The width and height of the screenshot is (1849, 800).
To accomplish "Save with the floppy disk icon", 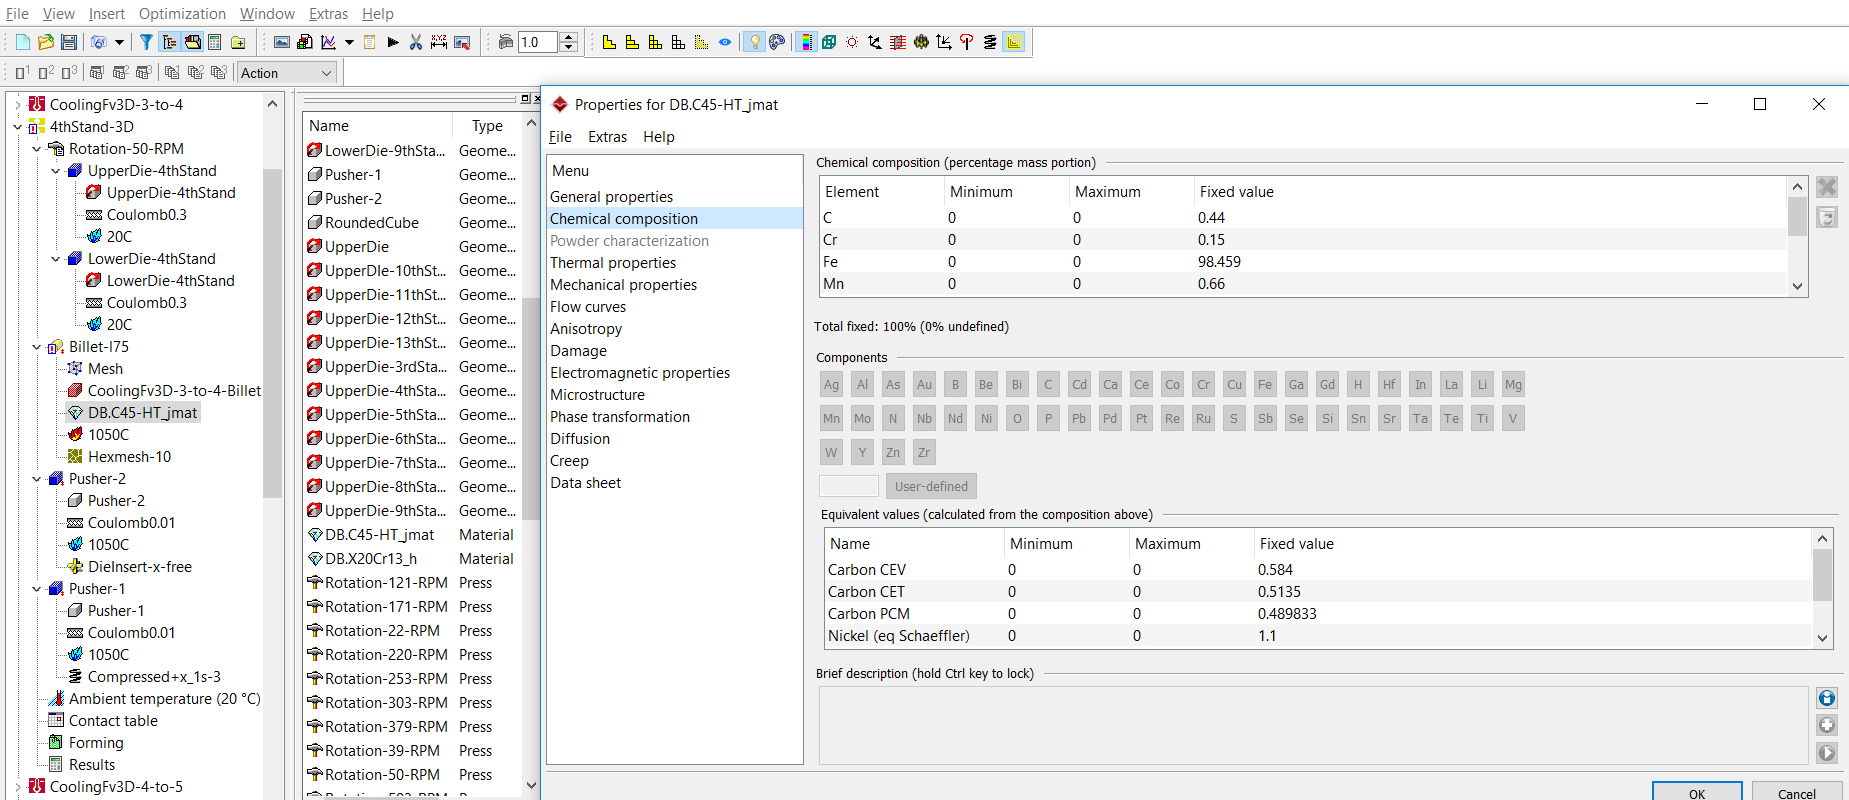I will coord(69,42).
